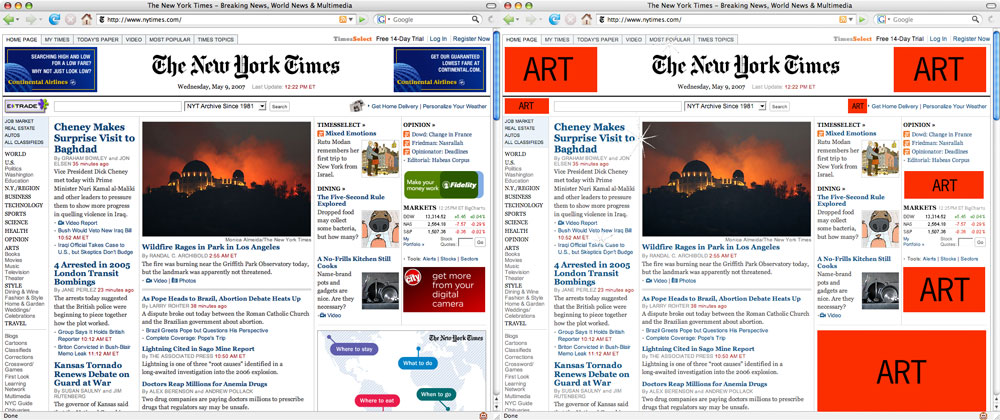
Task: Open the VIDEO tab in right window
Action: coord(634,40)
